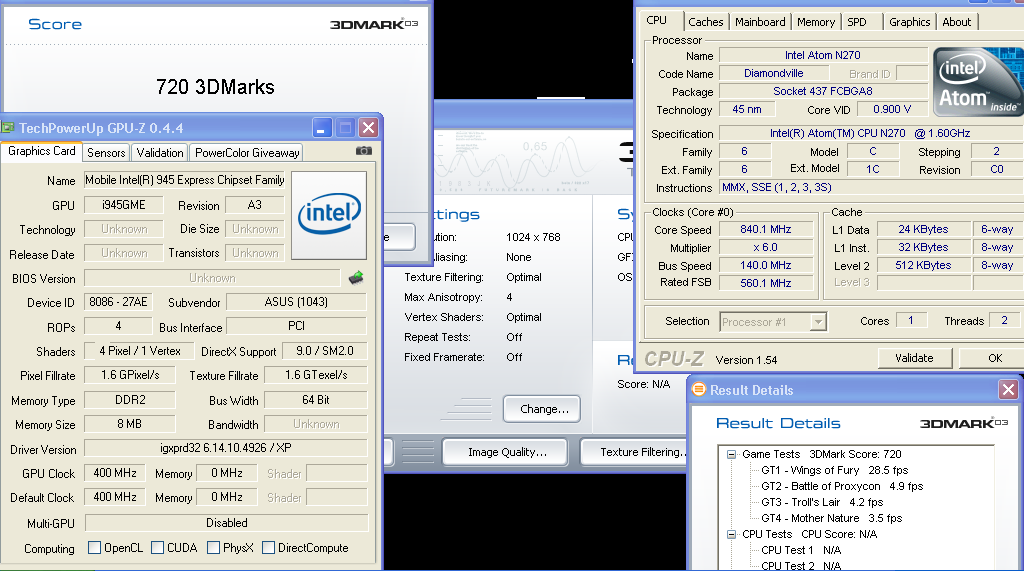1024x571 pixels.
Task: Toggle the CUDA checkbox
Action: click(157, 547)
